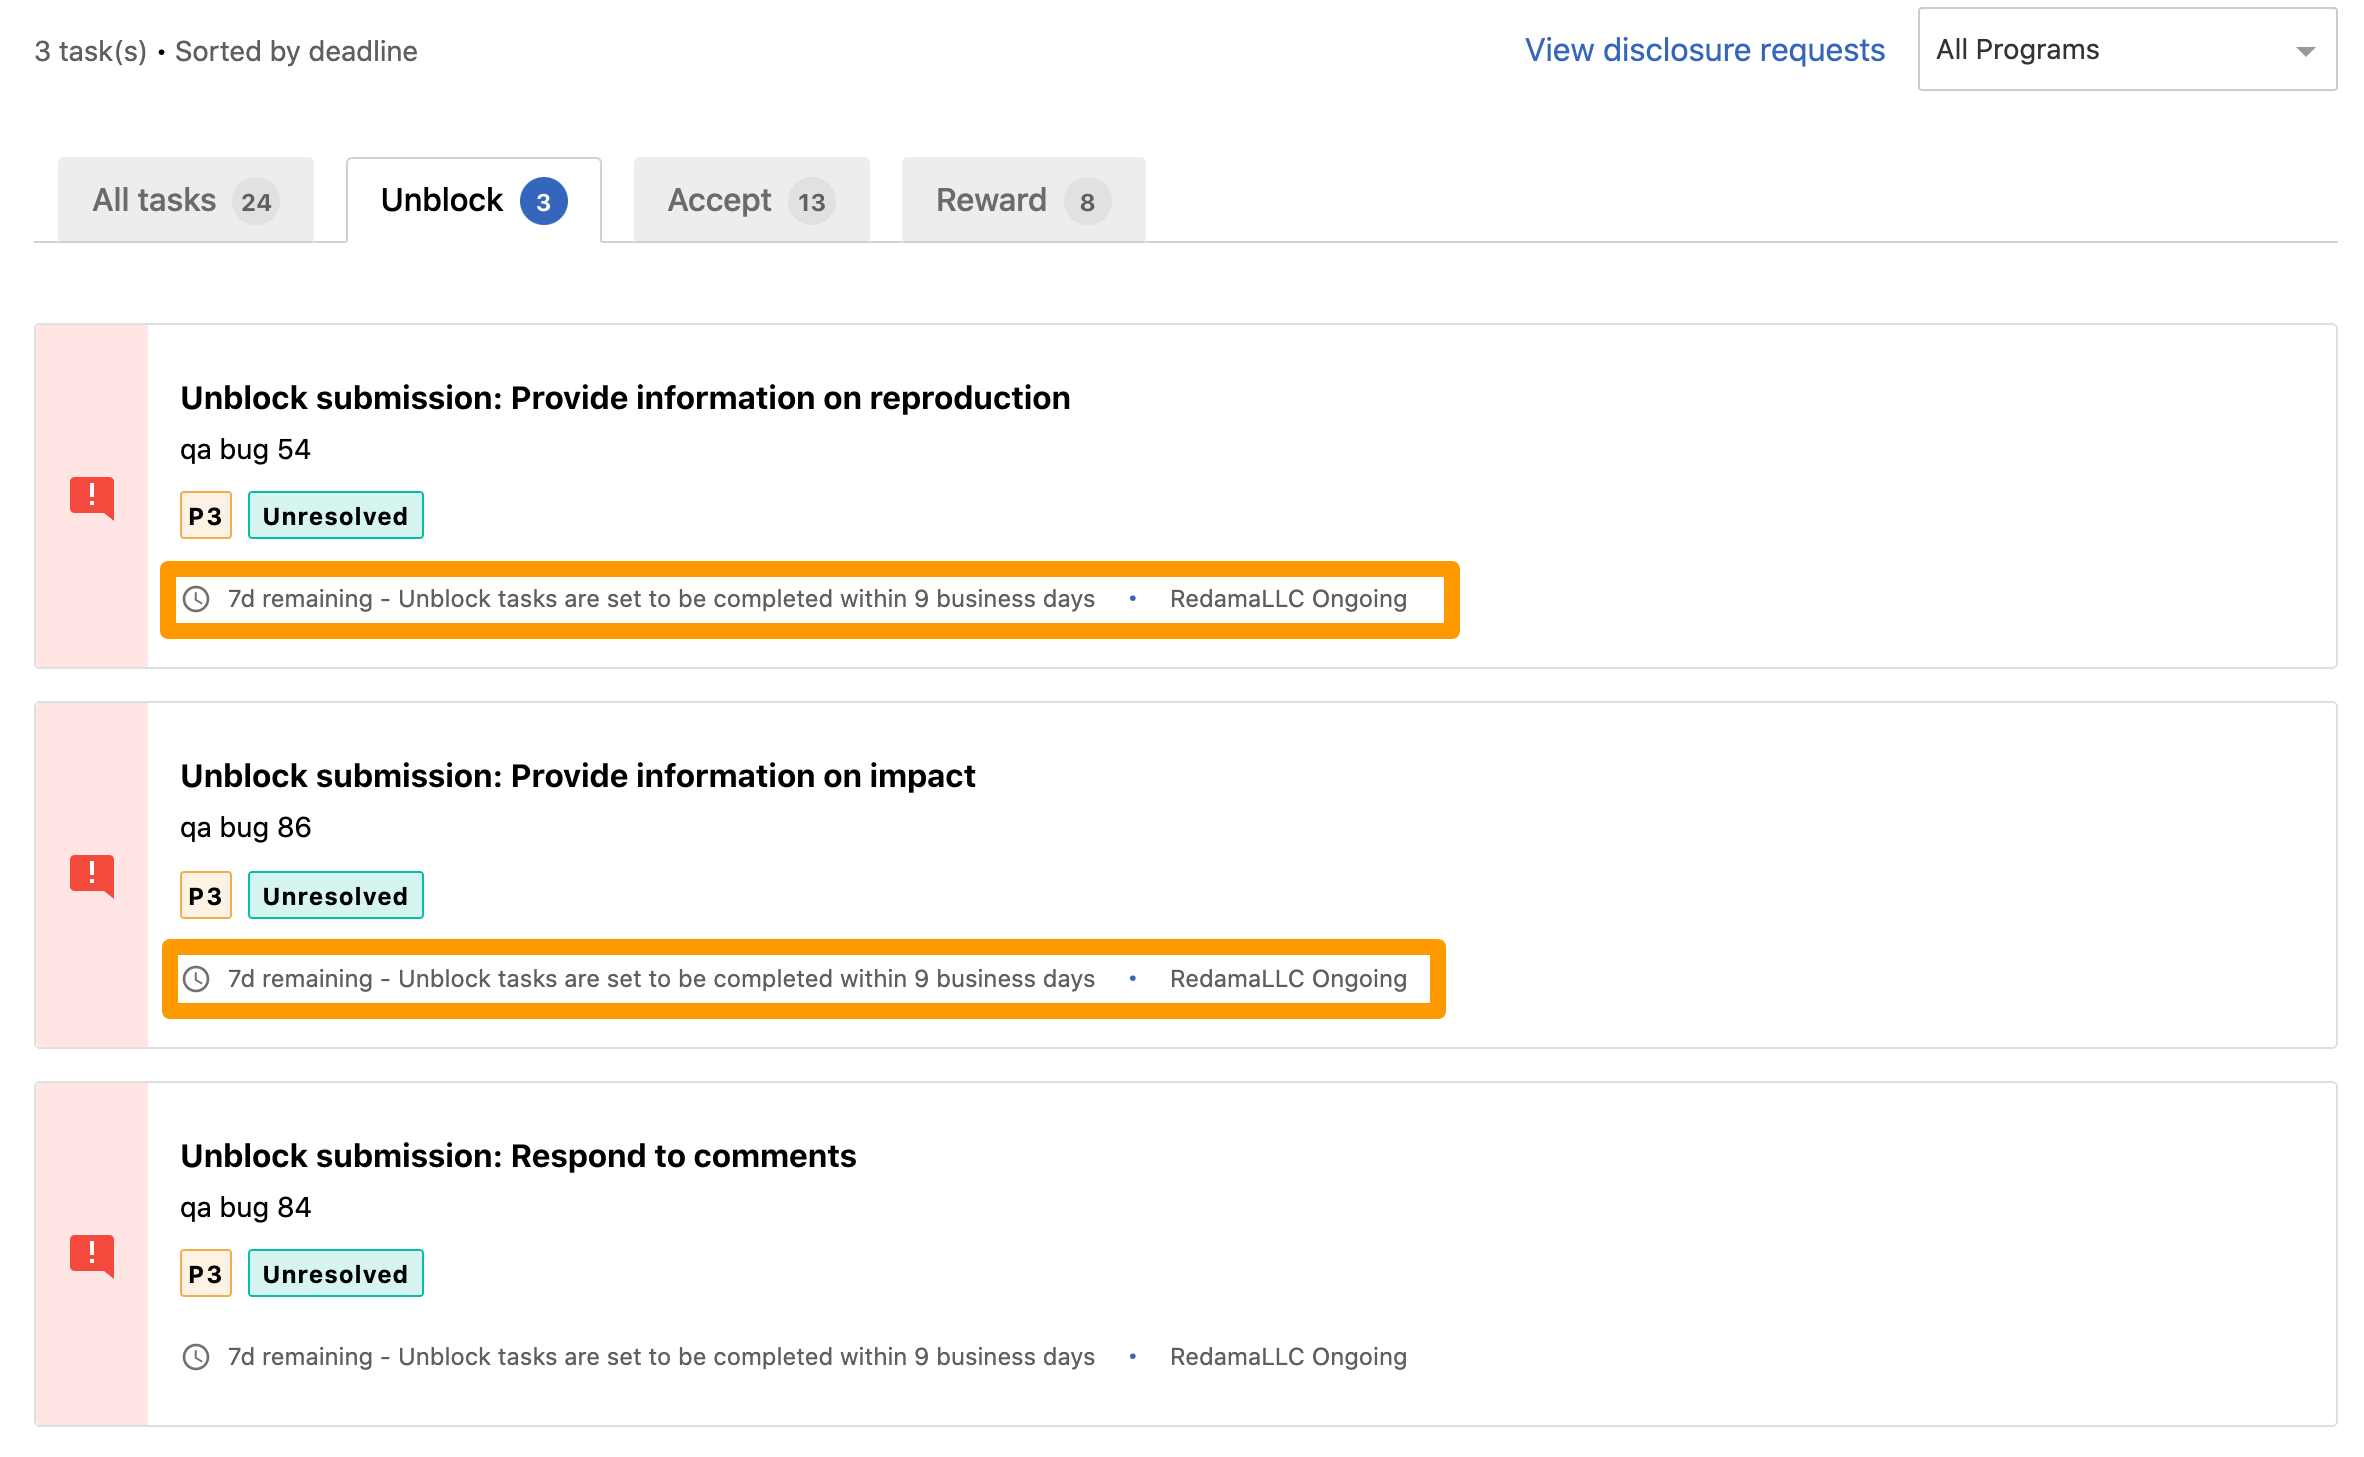Screen dimensions: 2364x1457
Task: Open 'Respond to comments' task
Action: point(518,1156)
